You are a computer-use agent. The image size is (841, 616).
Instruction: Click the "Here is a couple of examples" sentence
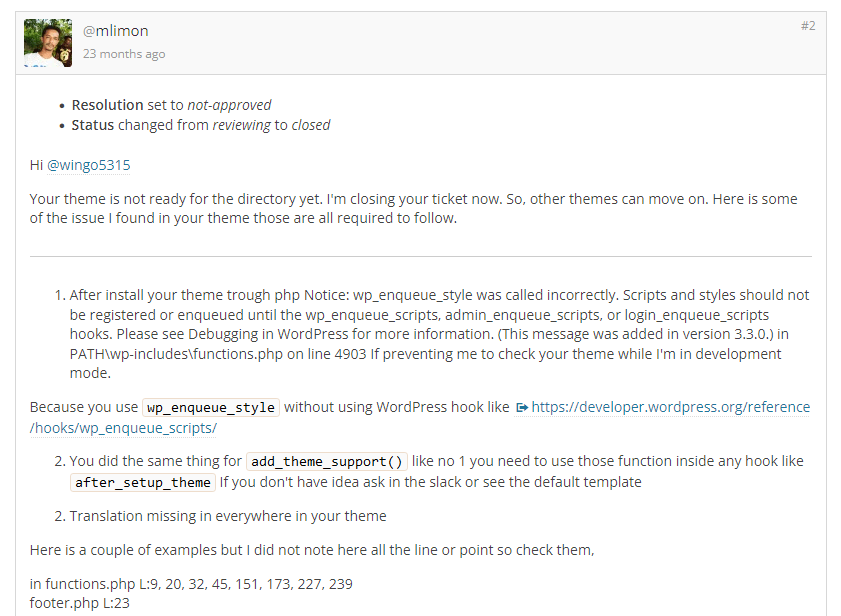[x=312, y=550]
